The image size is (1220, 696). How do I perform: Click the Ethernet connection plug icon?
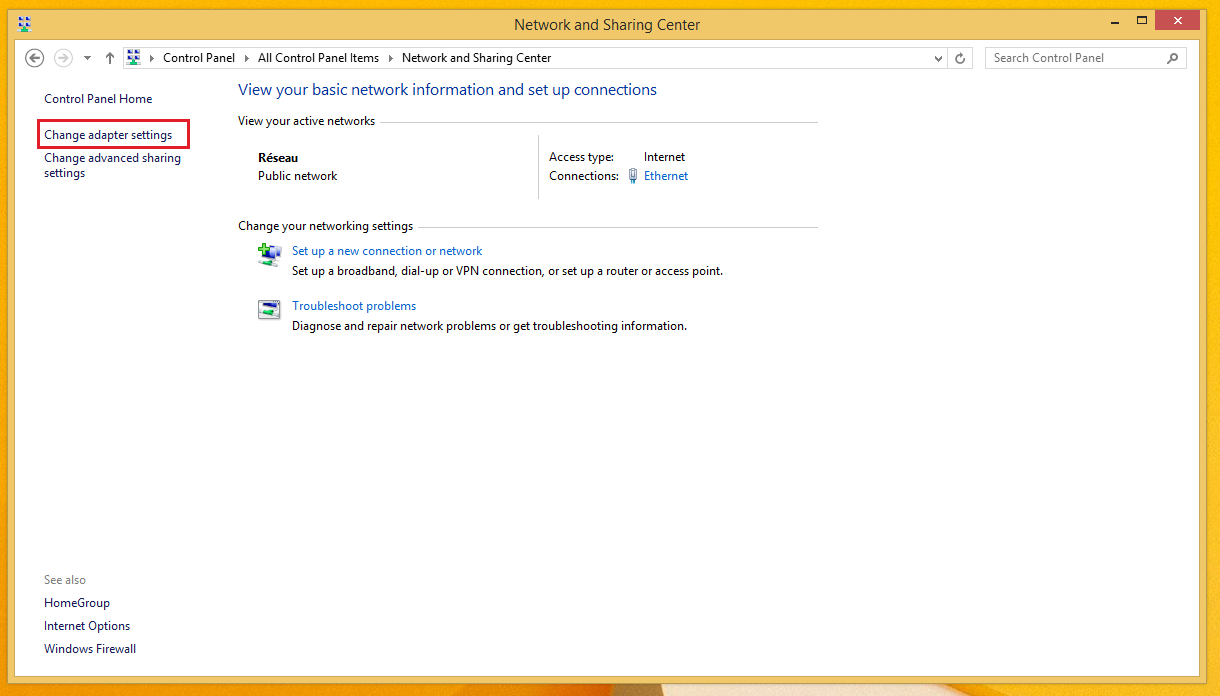tap(633, 176)
